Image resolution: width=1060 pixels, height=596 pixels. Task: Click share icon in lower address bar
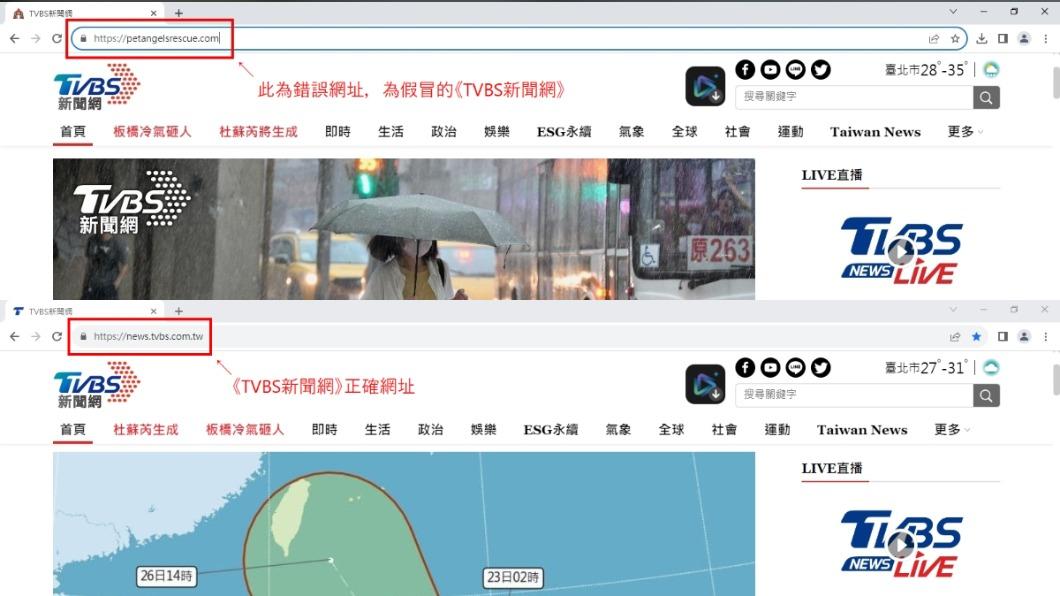tap(955, 337)
